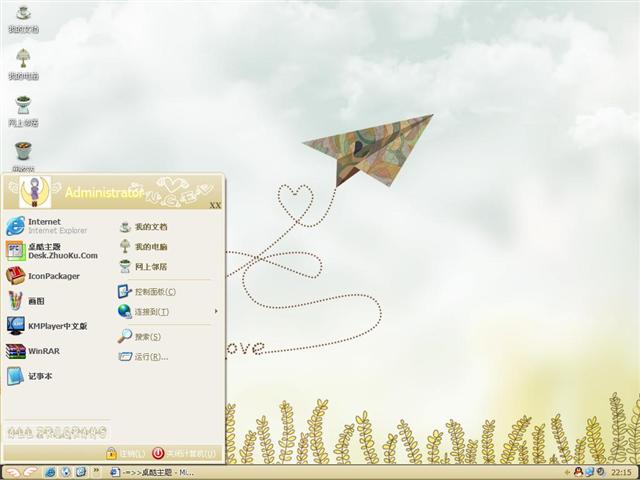Viewport: 640px width, 480px height.
Task: Open the All Programs decorative button
Action: click(57, 432)
